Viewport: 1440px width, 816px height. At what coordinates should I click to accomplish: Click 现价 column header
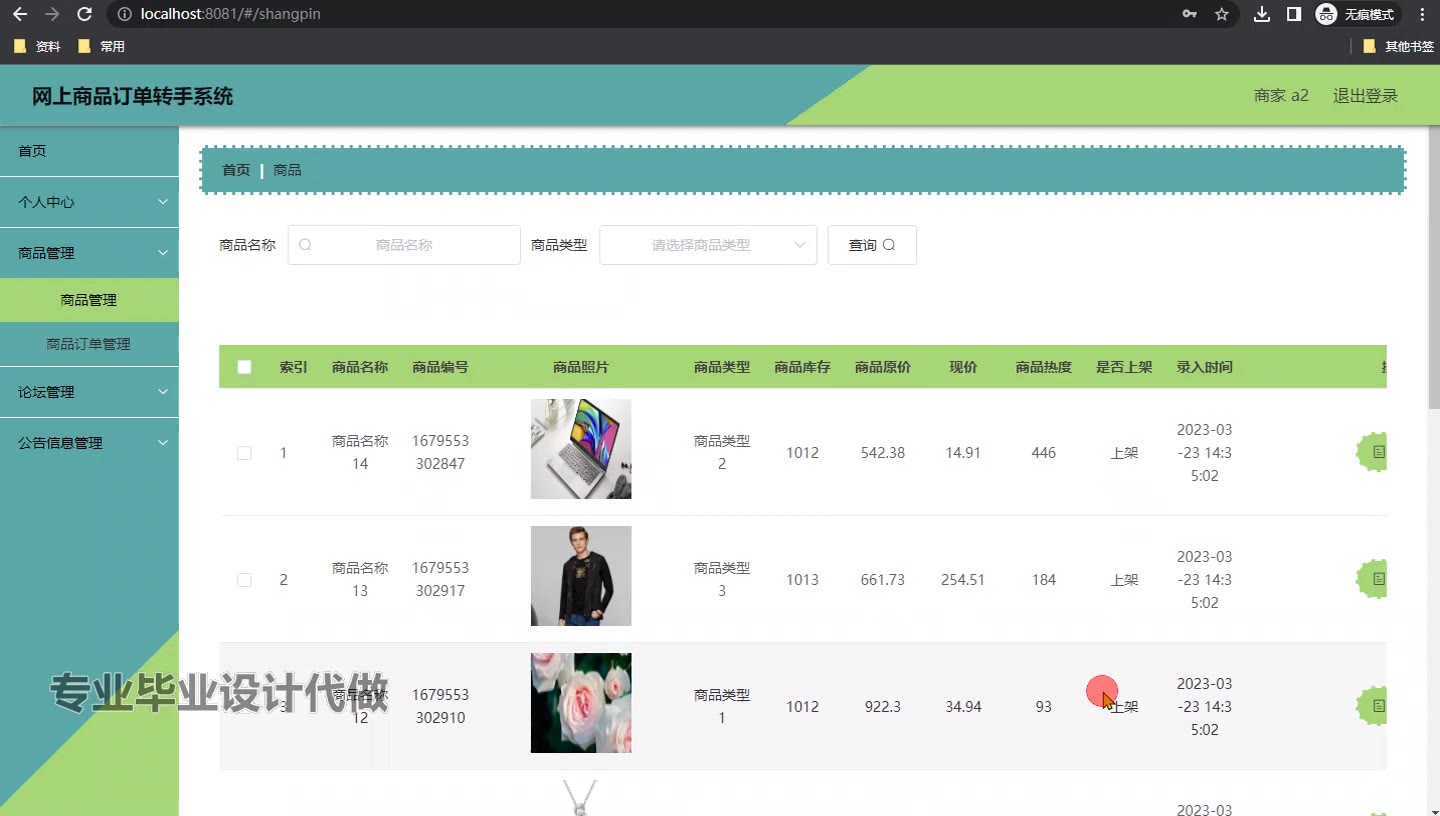coord(963,367)
